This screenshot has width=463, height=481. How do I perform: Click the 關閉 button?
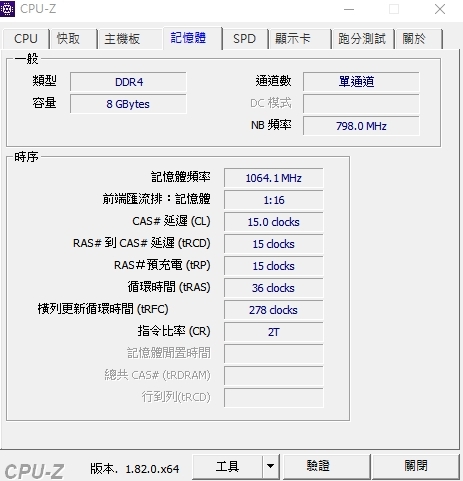(x=415, y=466)
